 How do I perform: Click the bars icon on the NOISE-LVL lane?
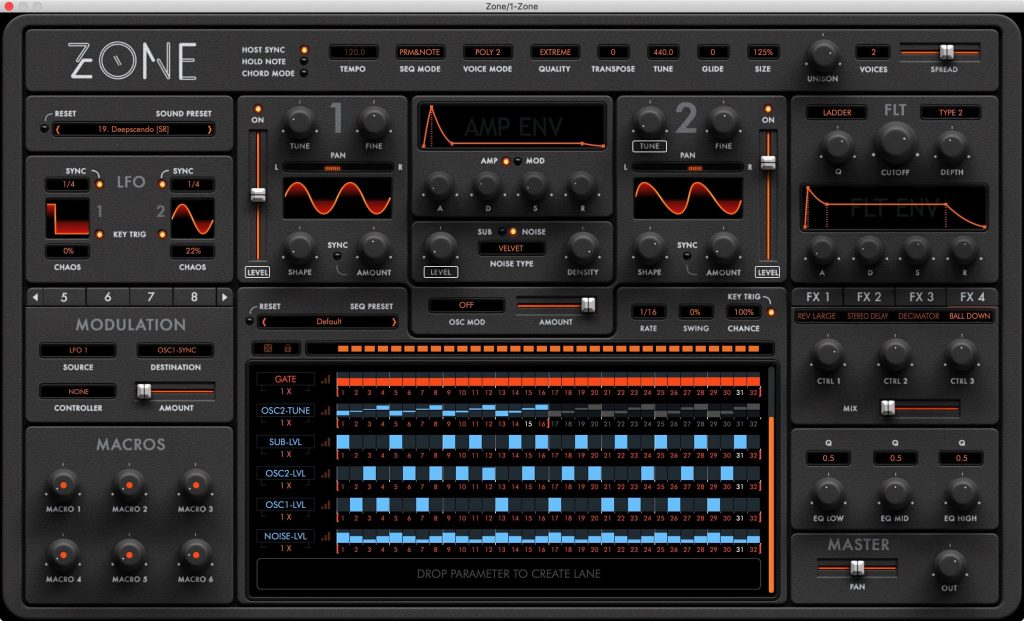[325, 536]
